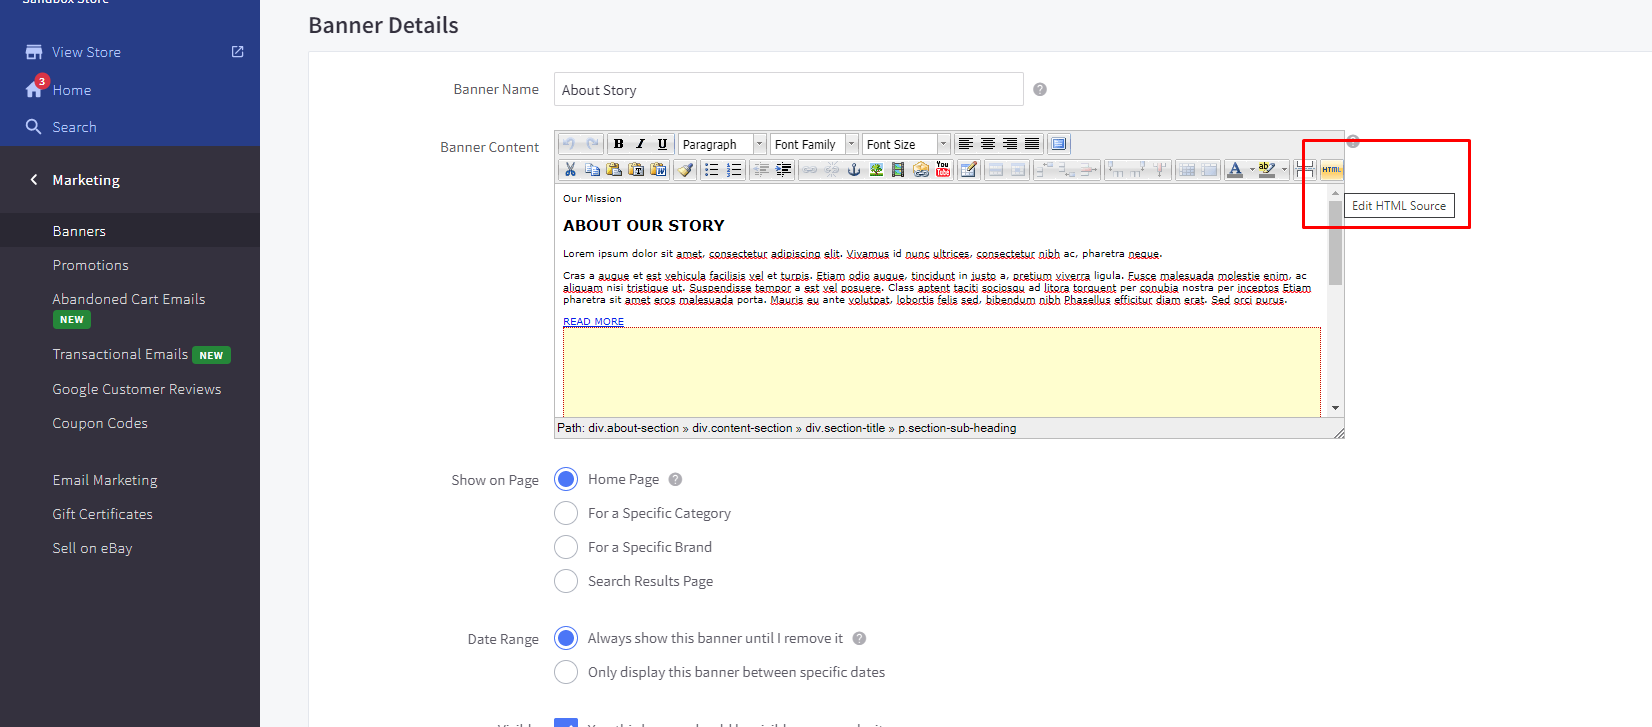Open Edit HTML Source button
Screen dimensions: 1652x727
tap(1331, 170)
